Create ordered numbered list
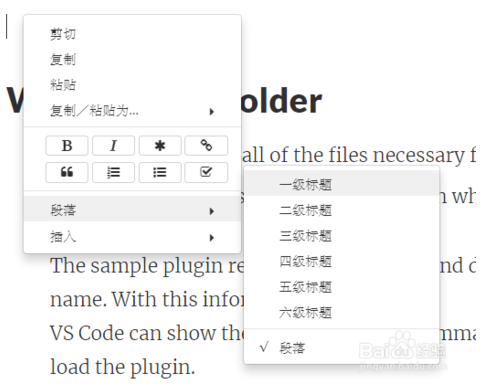Image resolution: width=489 pixels, height=388 pixels. (x=113, y=172)
